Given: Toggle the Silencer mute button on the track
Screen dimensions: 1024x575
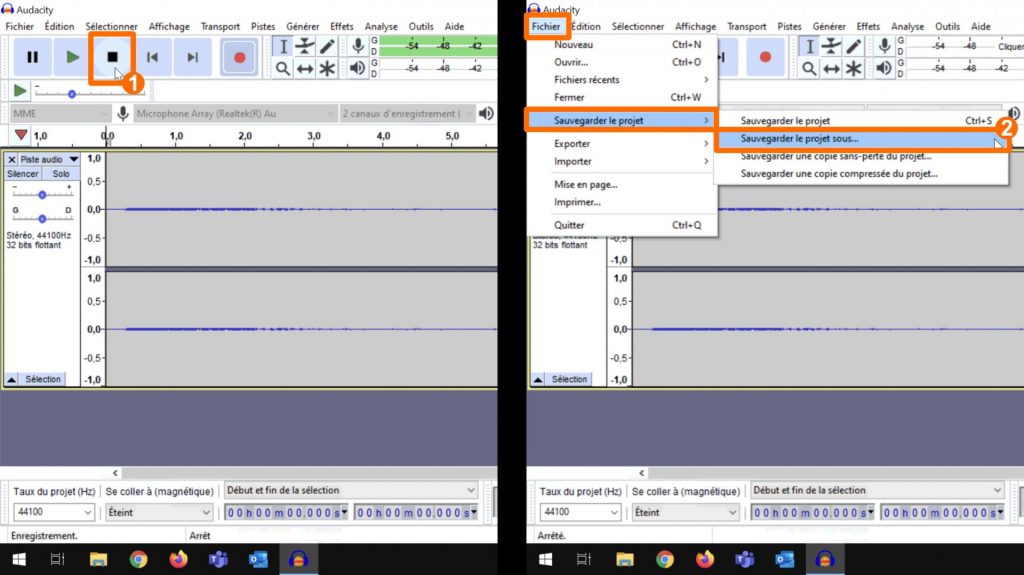Looking at the screenshot, I should tap(22, 174).
